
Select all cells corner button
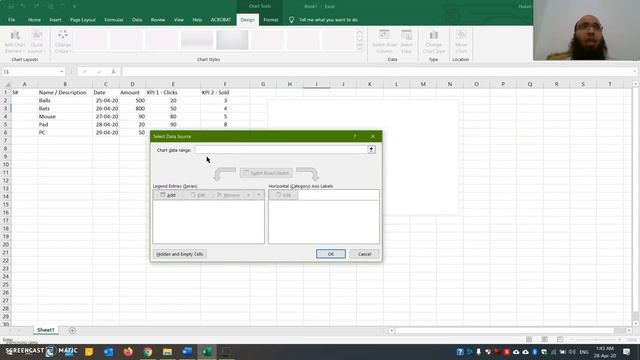click(x=6, y=84)
